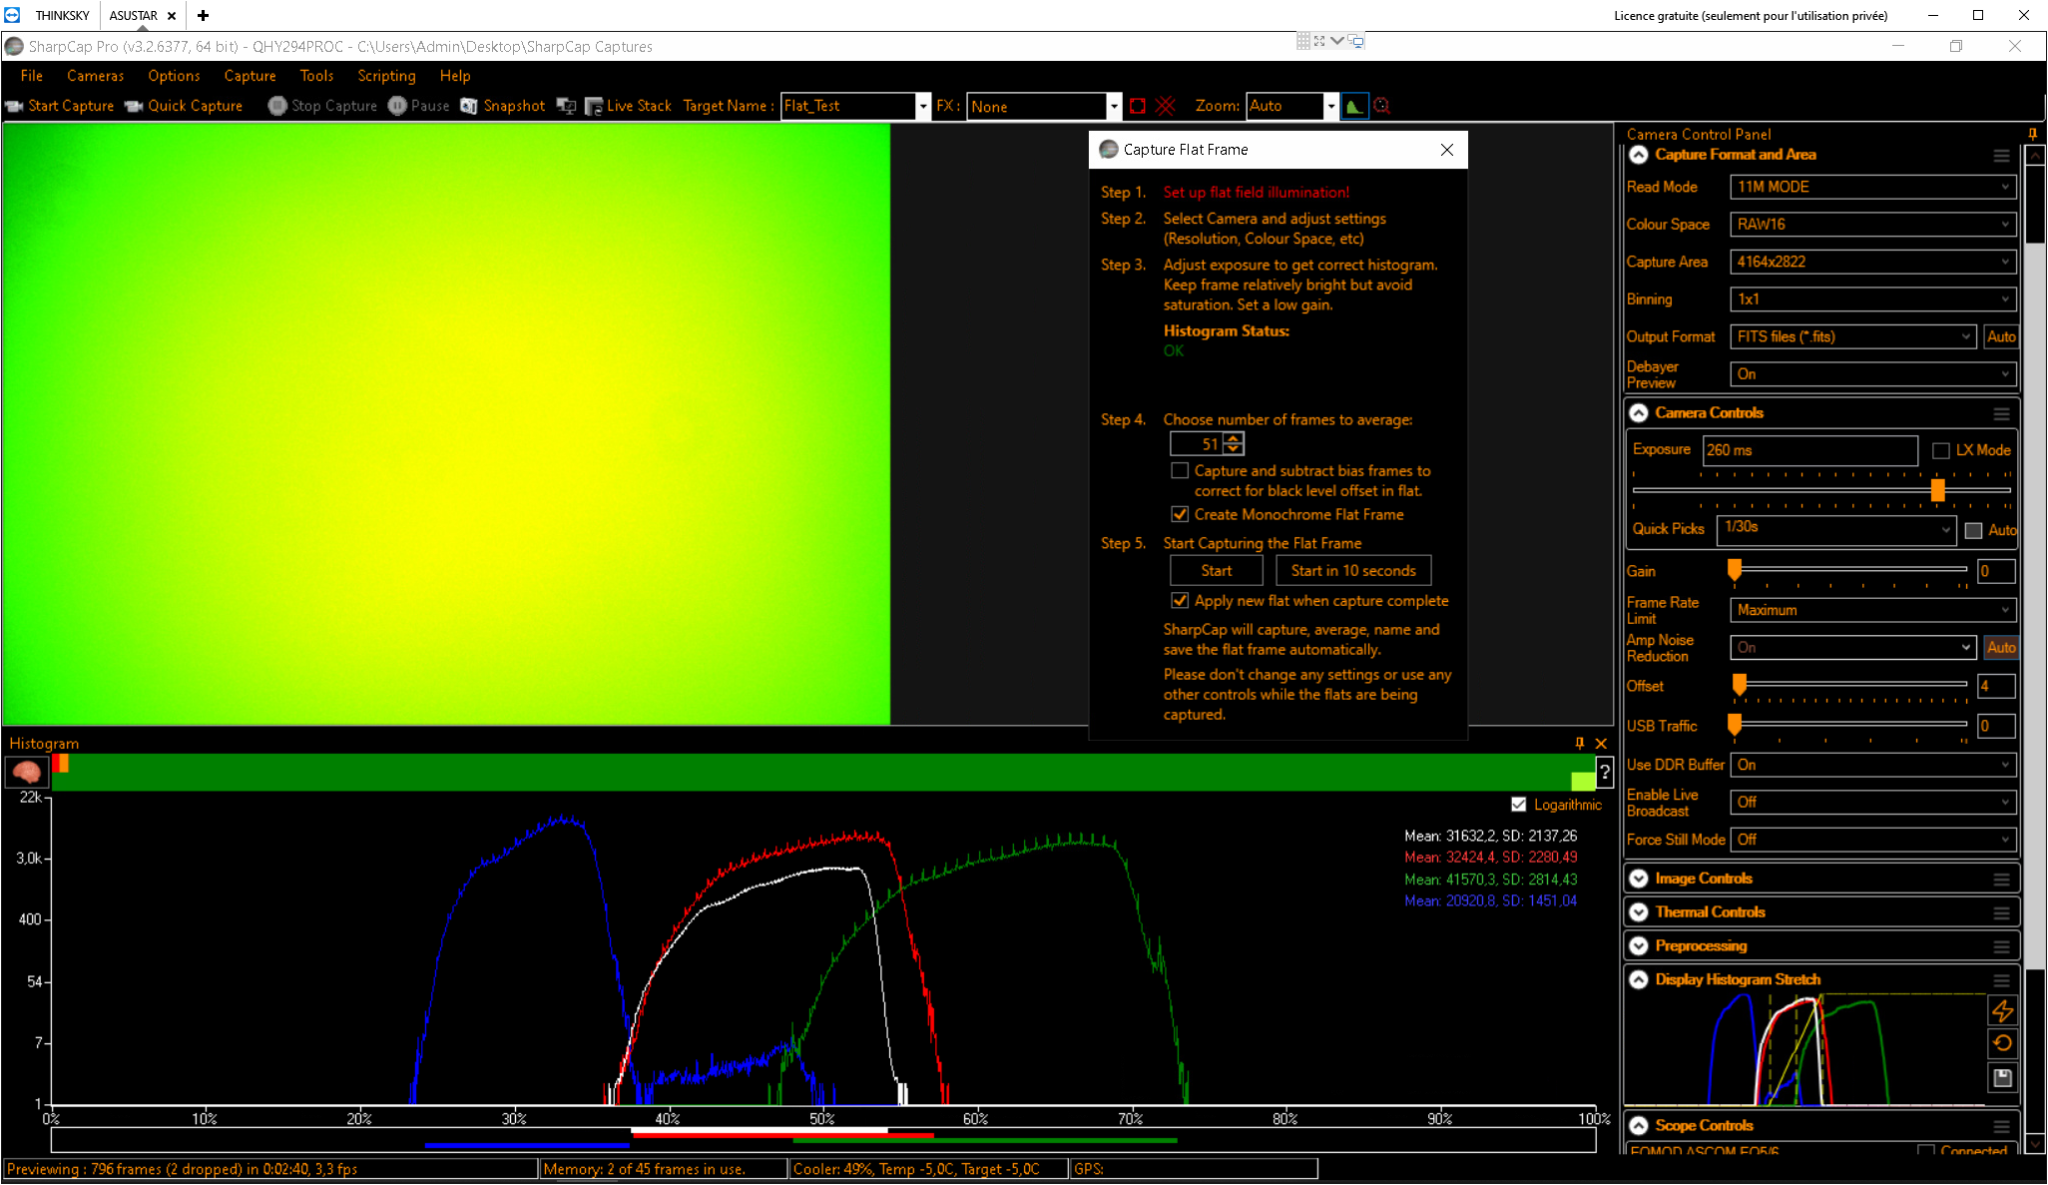Save the display stretch with floppy icon
This screenshot has width=2048, height=1185.
pos(2002,1078)
